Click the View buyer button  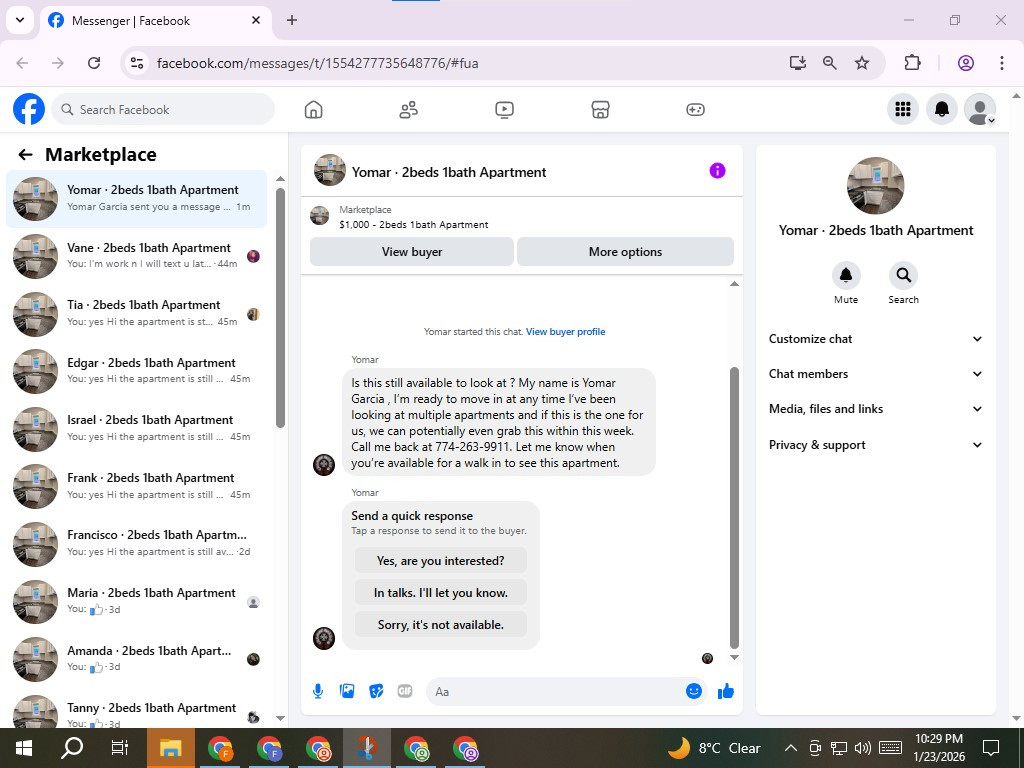(412, 251)
